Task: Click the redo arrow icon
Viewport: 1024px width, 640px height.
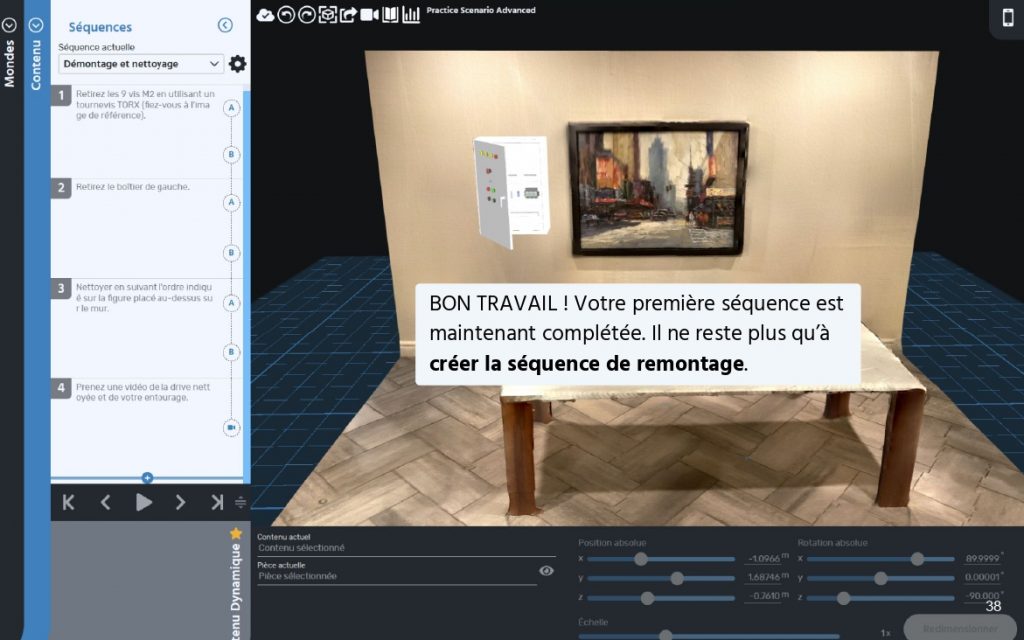Action: pyautogui.click(x=306, y=15)
